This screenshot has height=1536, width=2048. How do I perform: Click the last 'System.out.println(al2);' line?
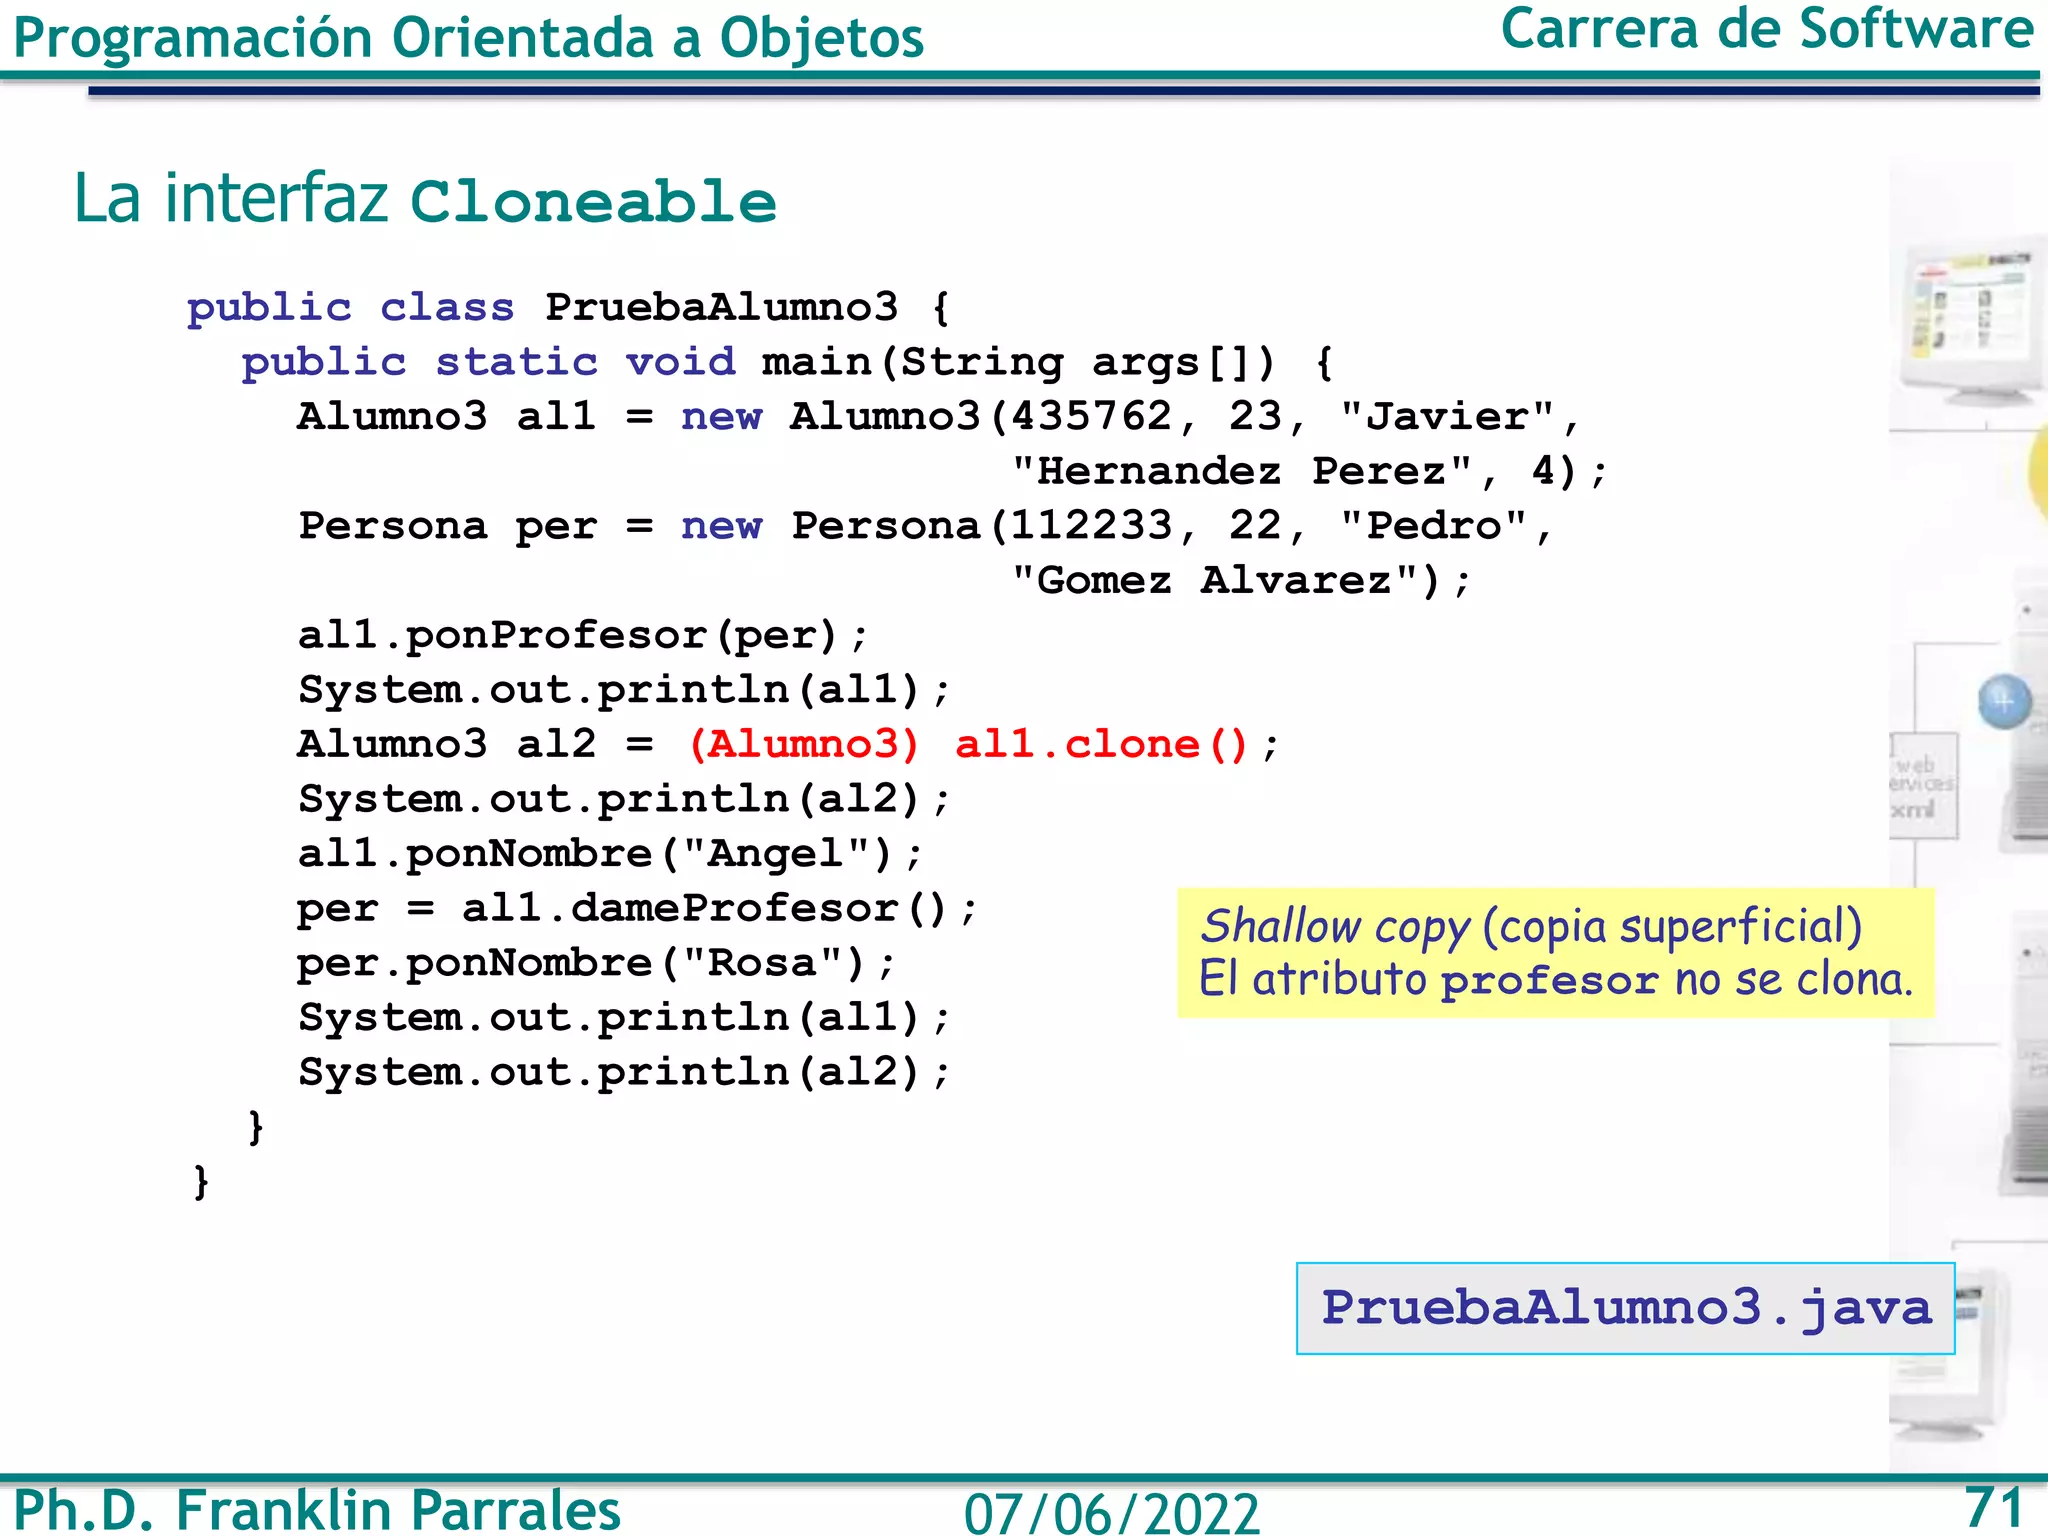pos(624,1072)
